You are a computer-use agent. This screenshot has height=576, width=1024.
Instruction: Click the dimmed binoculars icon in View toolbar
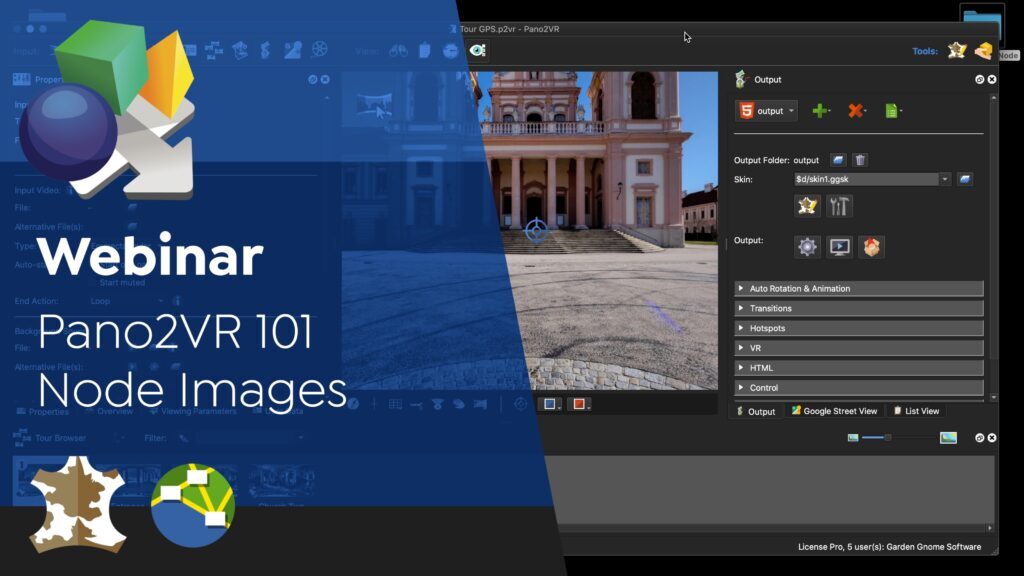[x=398, y=50]
